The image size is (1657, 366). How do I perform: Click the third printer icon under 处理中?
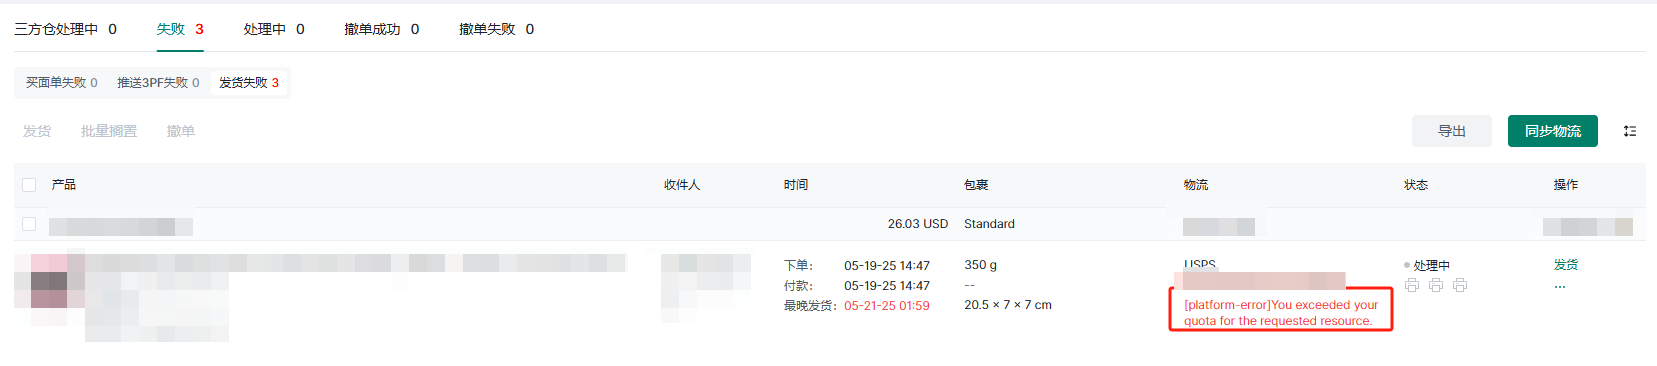tap(1460, 285)
